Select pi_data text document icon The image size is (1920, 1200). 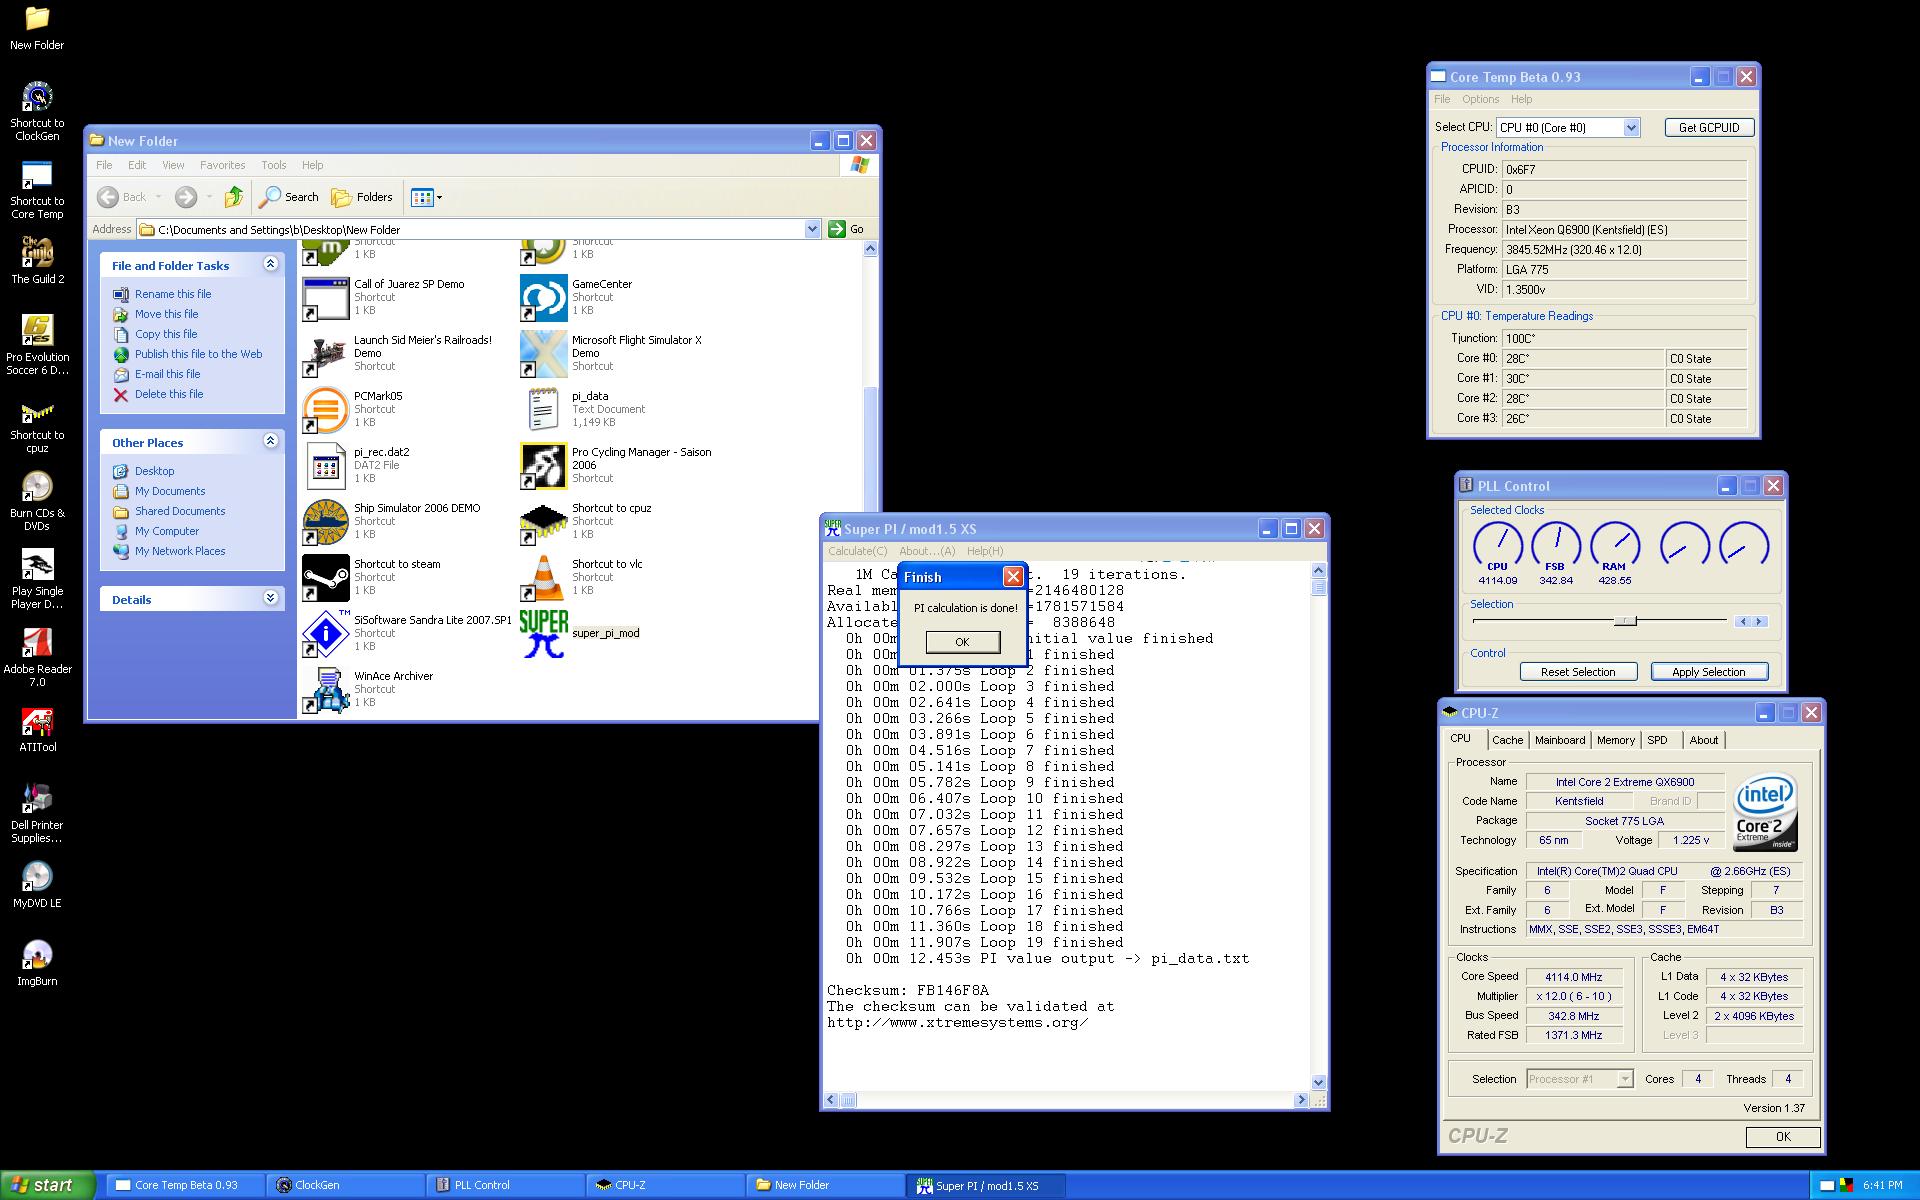tap(543, 410)
